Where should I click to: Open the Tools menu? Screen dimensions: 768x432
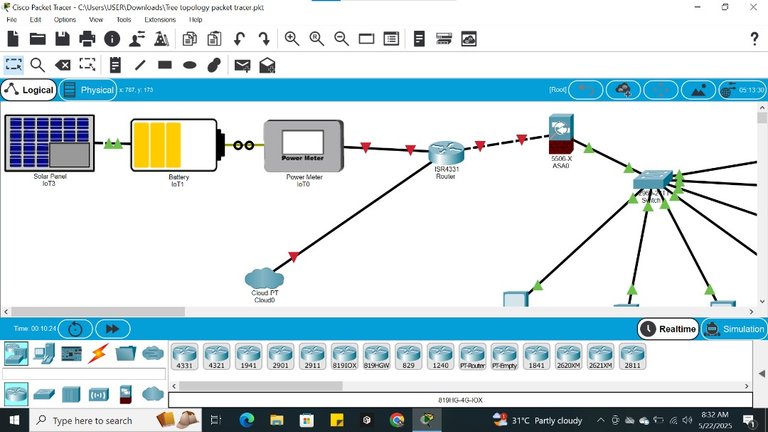click(124, 20)
